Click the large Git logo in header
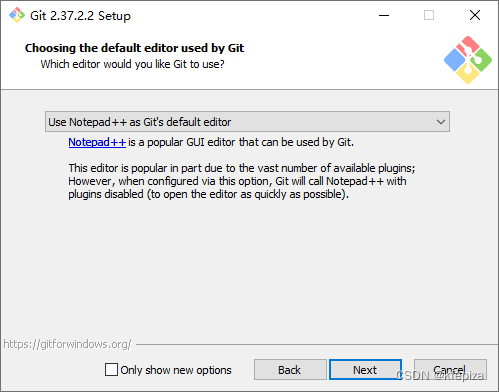499x392 pixels. click(x=468, y=60)
